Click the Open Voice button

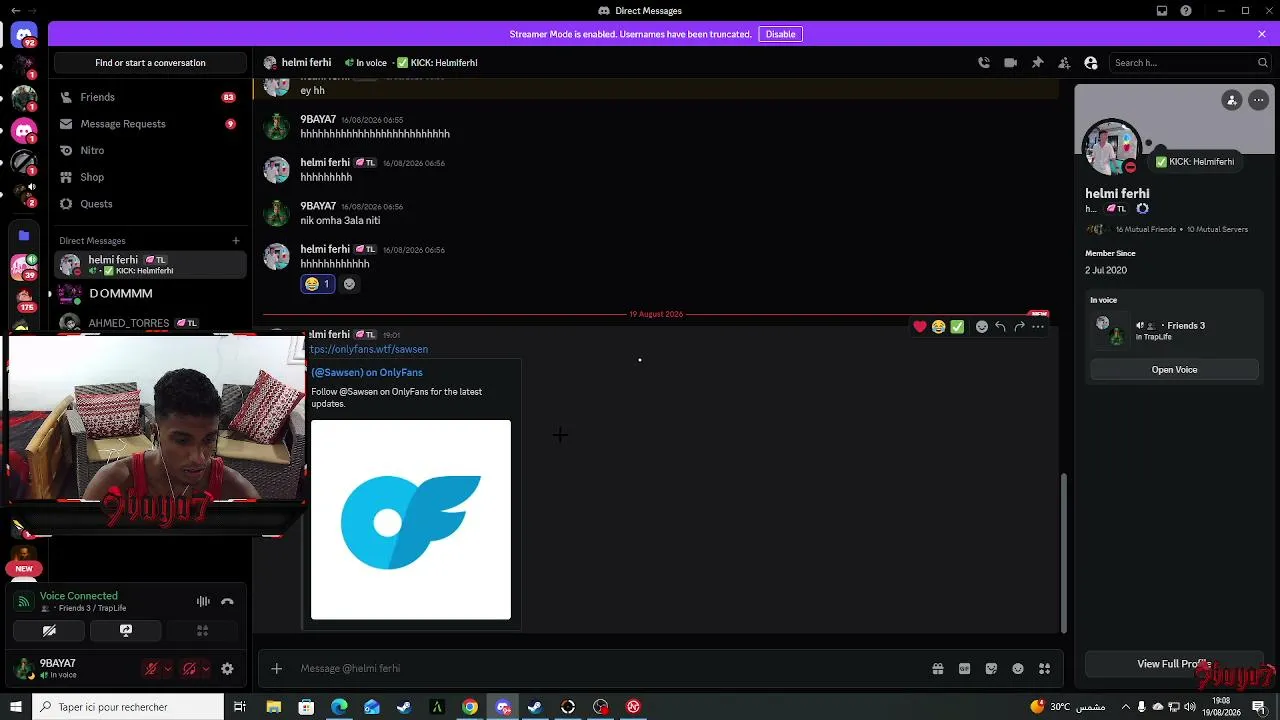[x=1174, y=370]
